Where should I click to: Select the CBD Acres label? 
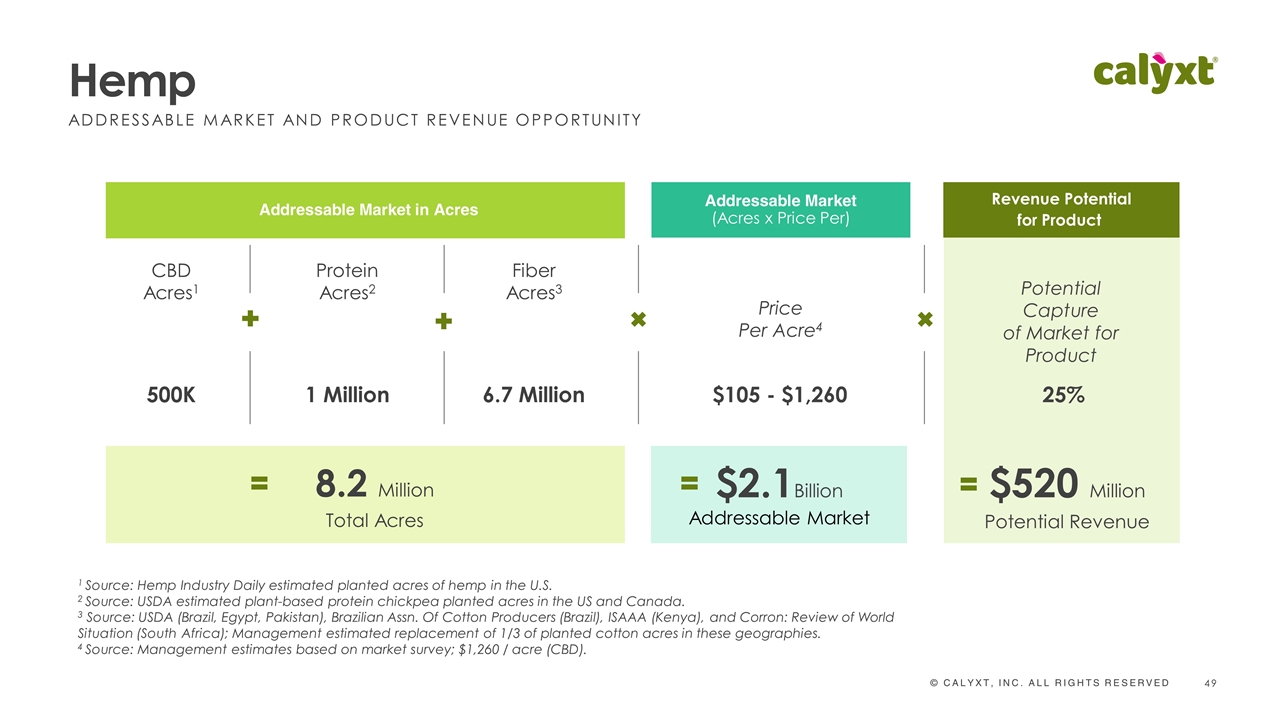(x=171, y=282)
